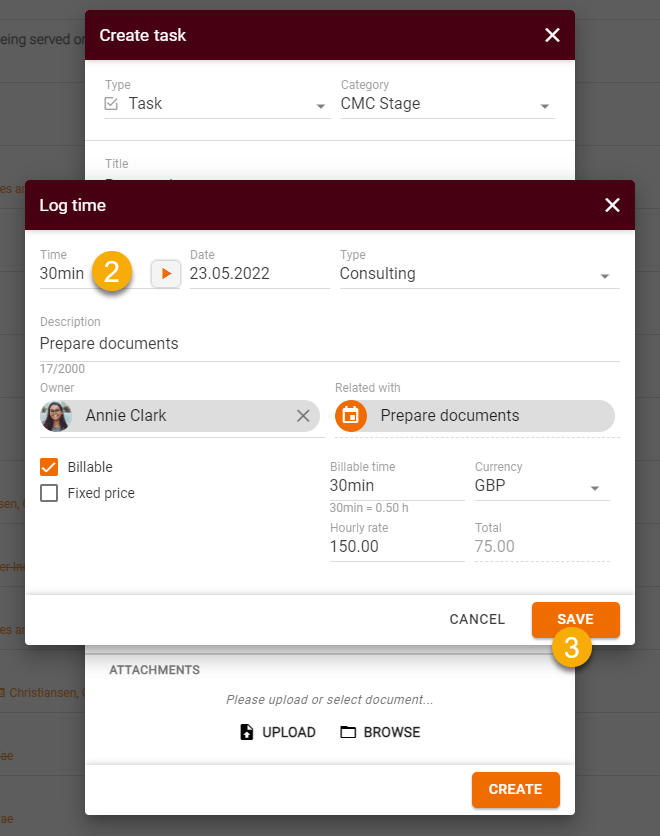Close the Log time dialog

612,205
